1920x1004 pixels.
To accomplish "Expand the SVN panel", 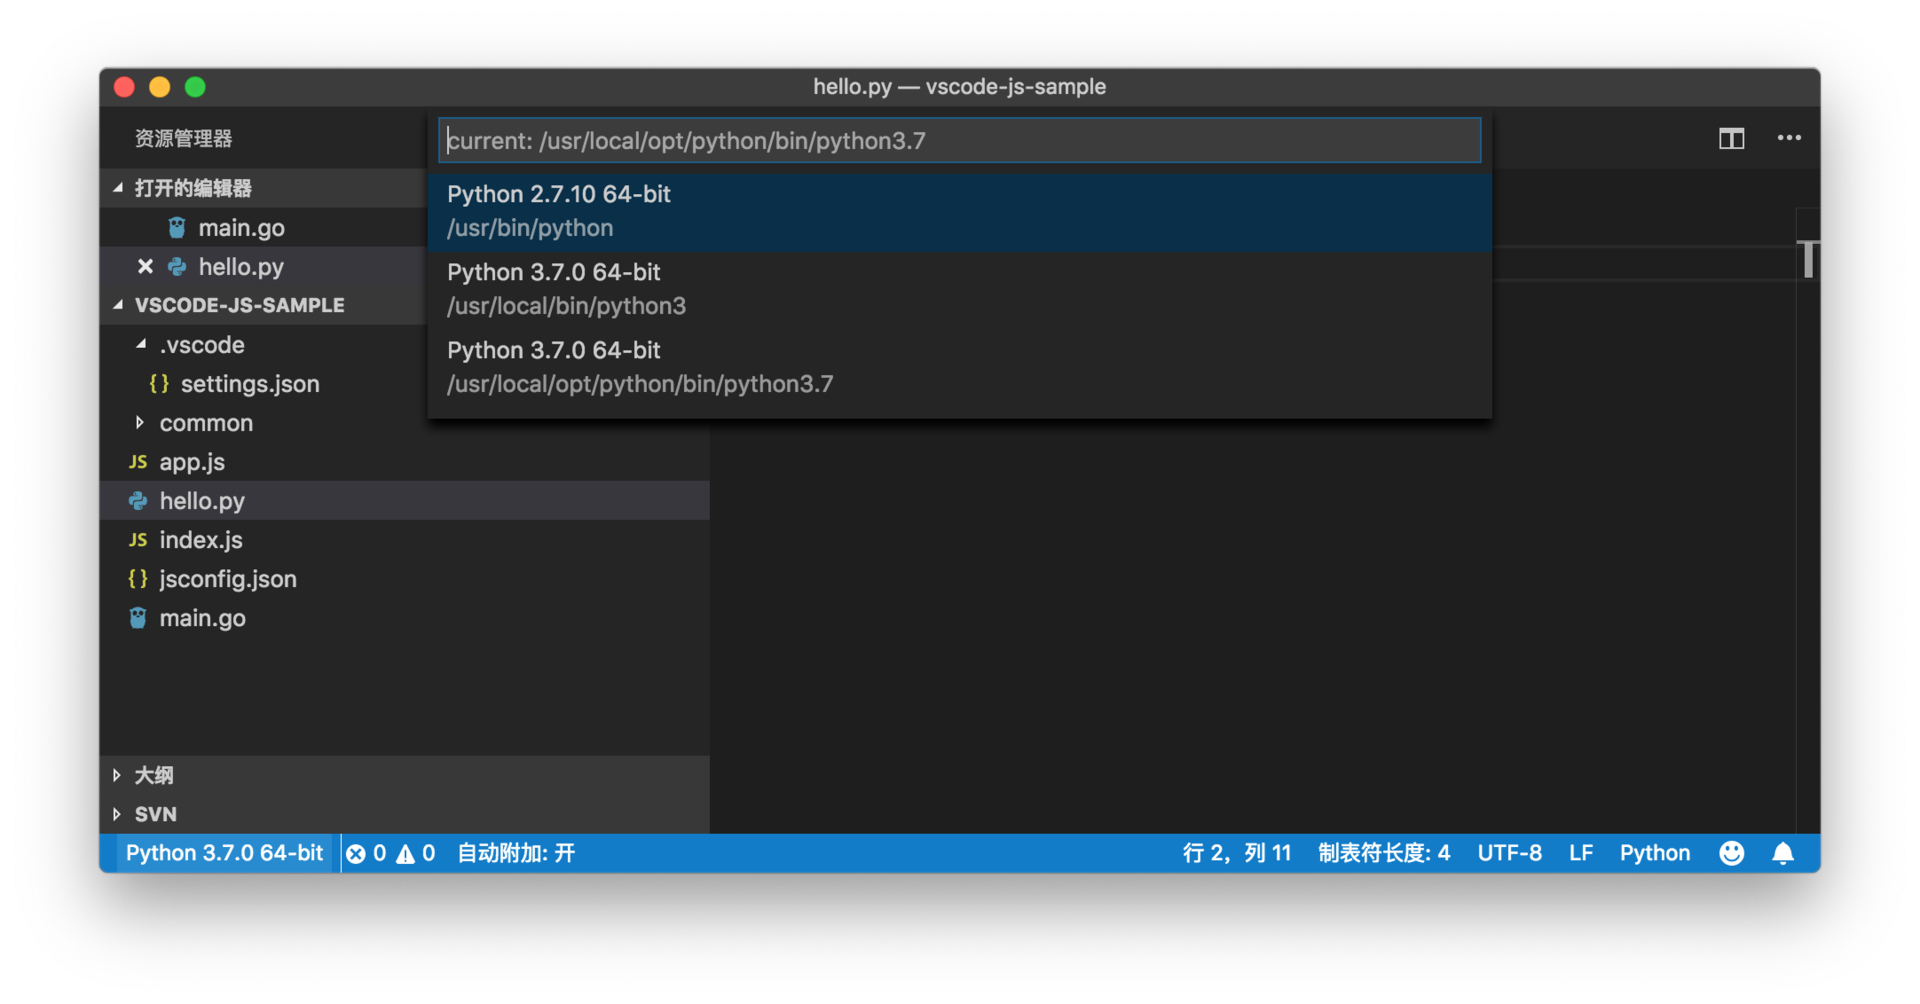I will pyautogui.click(x=117, y=814).
